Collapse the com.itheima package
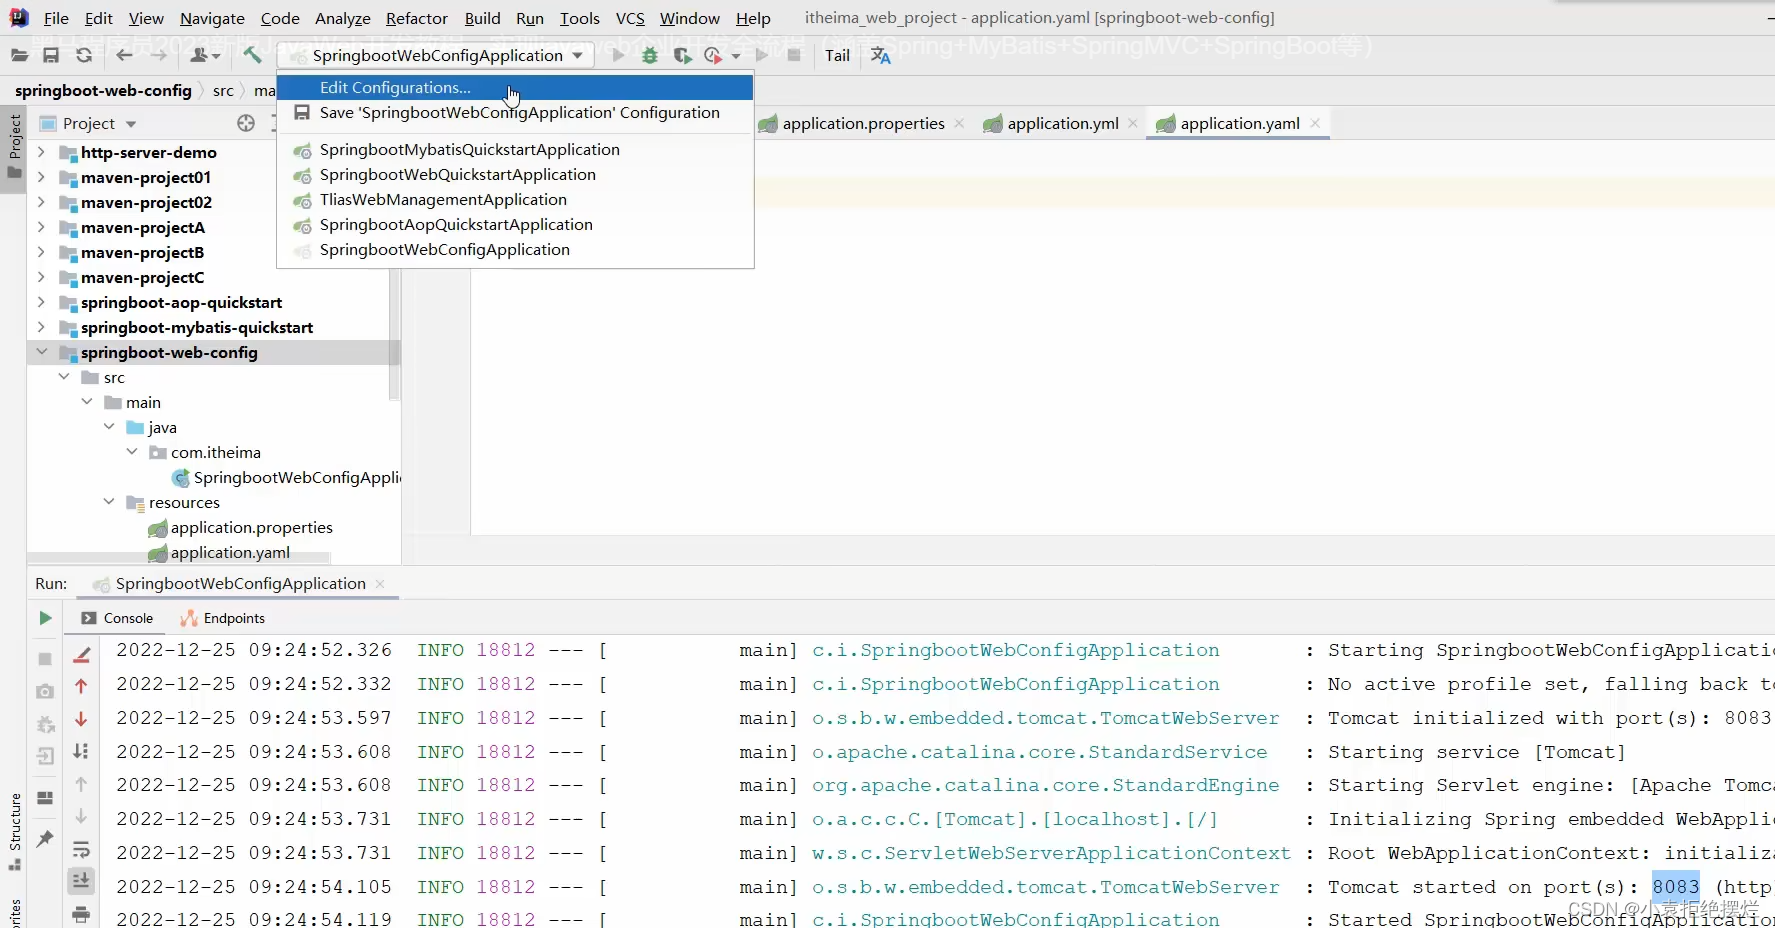 pyautogui.click(x=132, y=452)
